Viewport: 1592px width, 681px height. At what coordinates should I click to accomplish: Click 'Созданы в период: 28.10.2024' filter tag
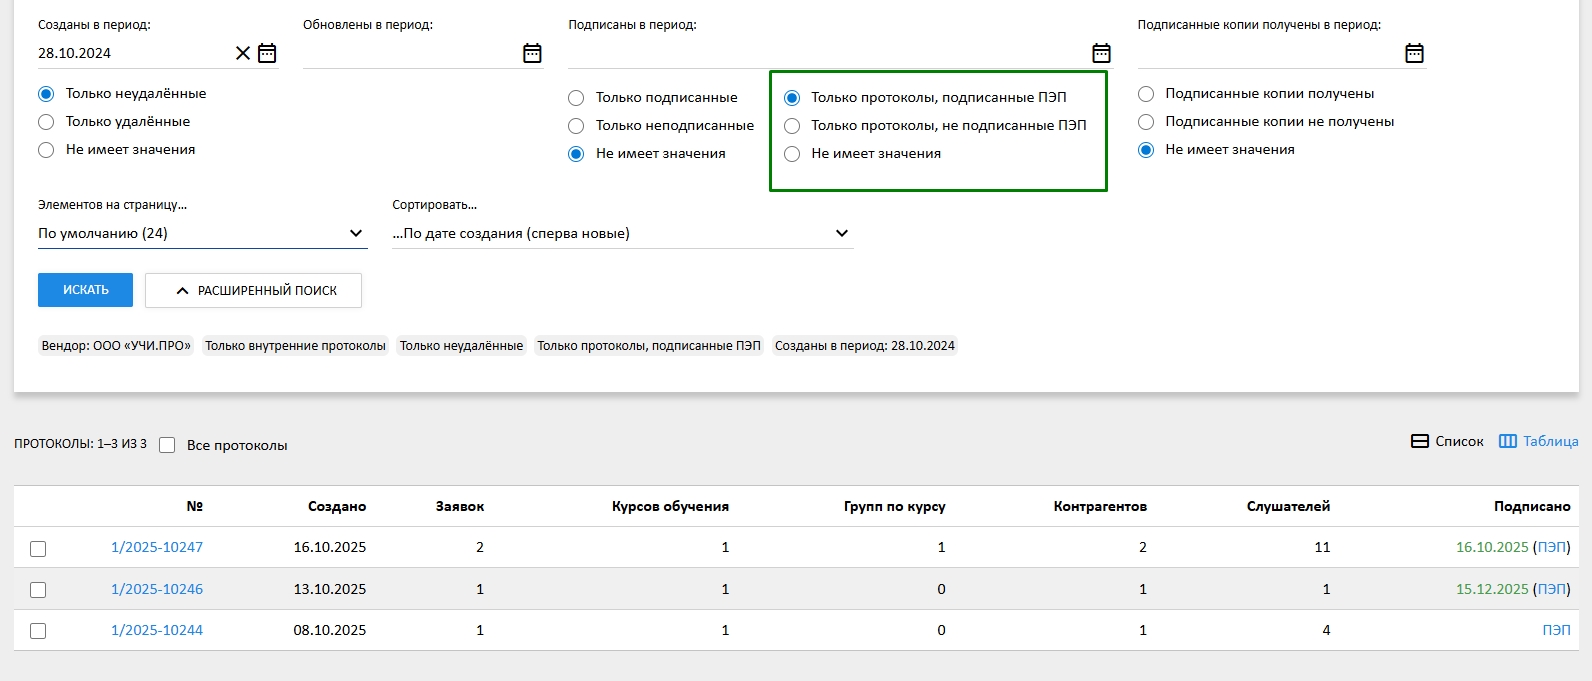click(x=865, y=346)
